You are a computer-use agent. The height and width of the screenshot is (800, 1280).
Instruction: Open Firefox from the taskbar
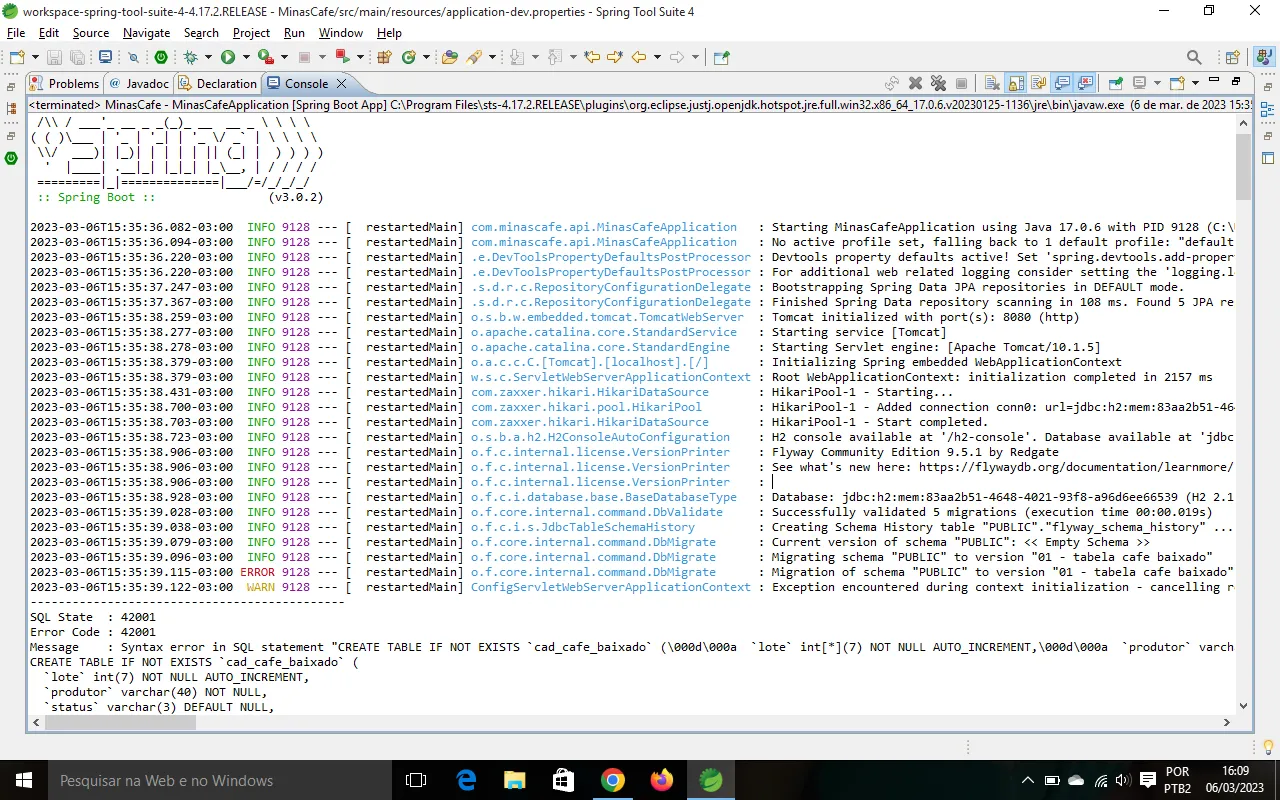662,780
